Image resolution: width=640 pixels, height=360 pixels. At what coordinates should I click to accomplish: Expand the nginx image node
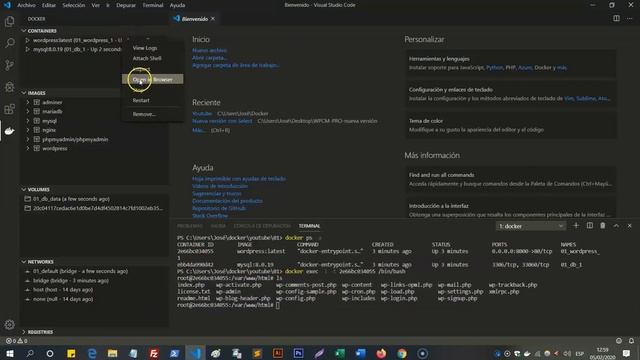[28, 130]
